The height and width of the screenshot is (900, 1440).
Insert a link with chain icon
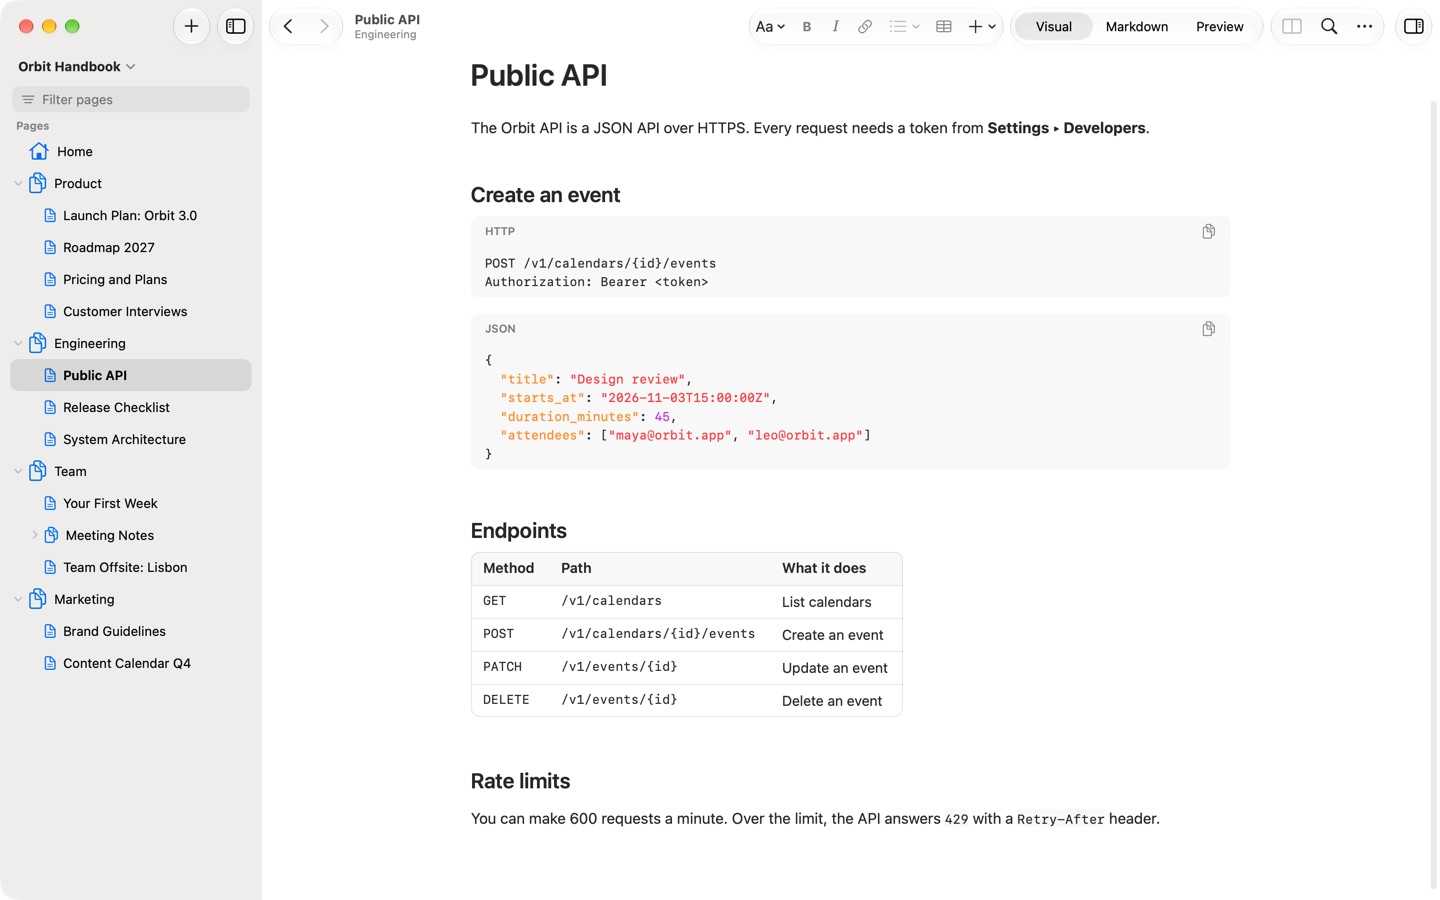coord(865,27)
